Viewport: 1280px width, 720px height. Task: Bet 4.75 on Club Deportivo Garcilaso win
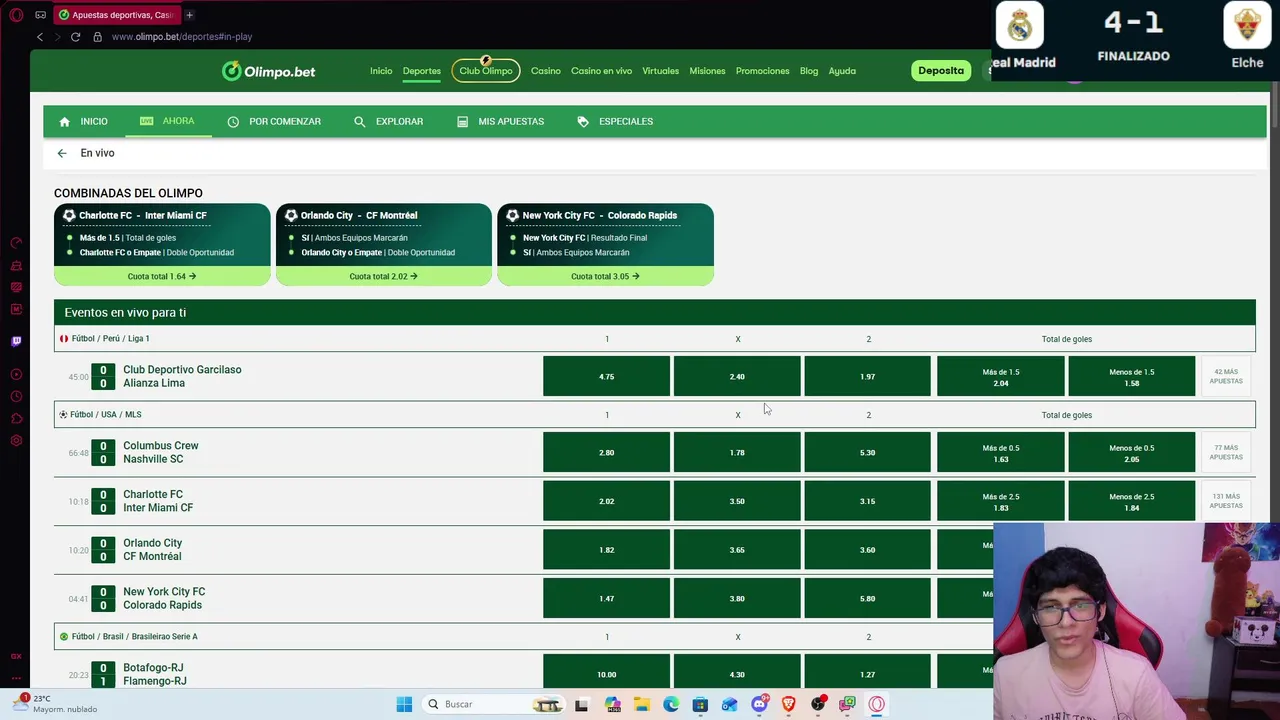tap(606, 376)
